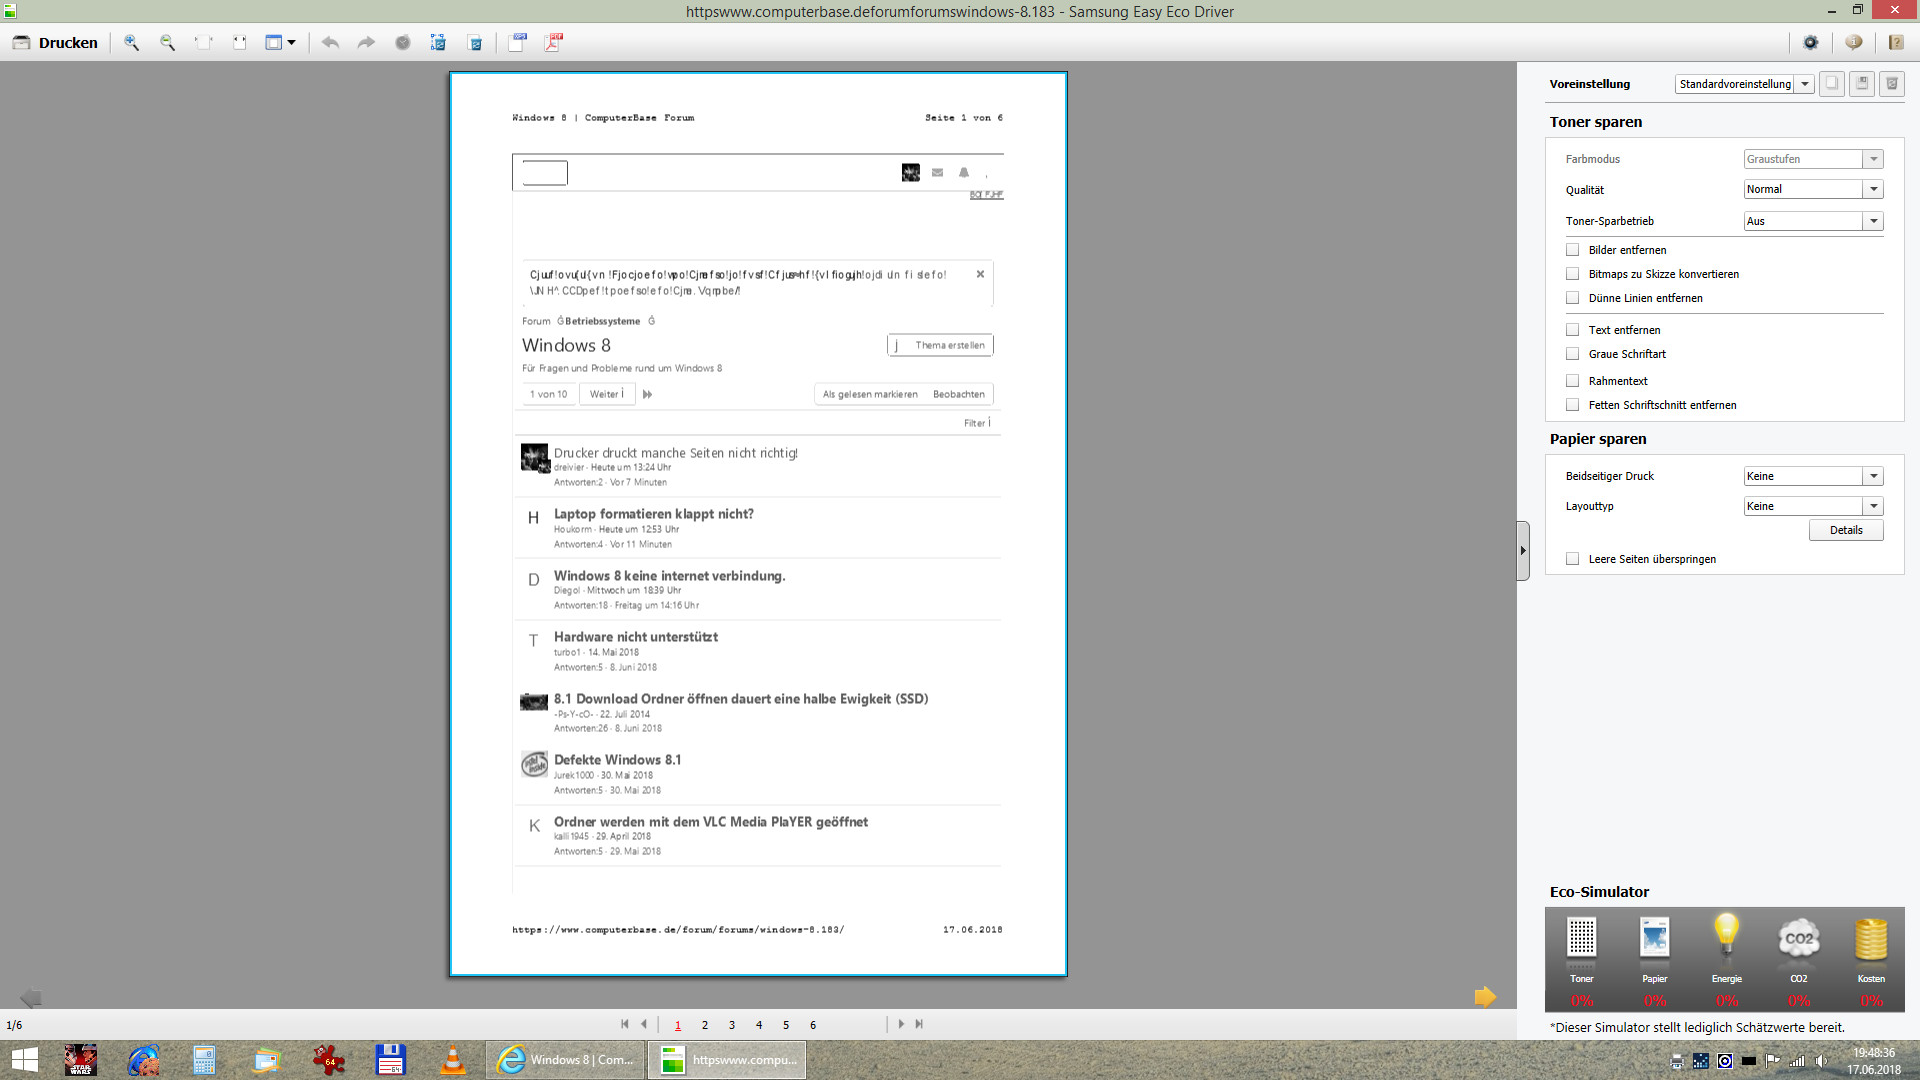
Task: Click the page preview thumbnail
Action: [x=758, y=523]
